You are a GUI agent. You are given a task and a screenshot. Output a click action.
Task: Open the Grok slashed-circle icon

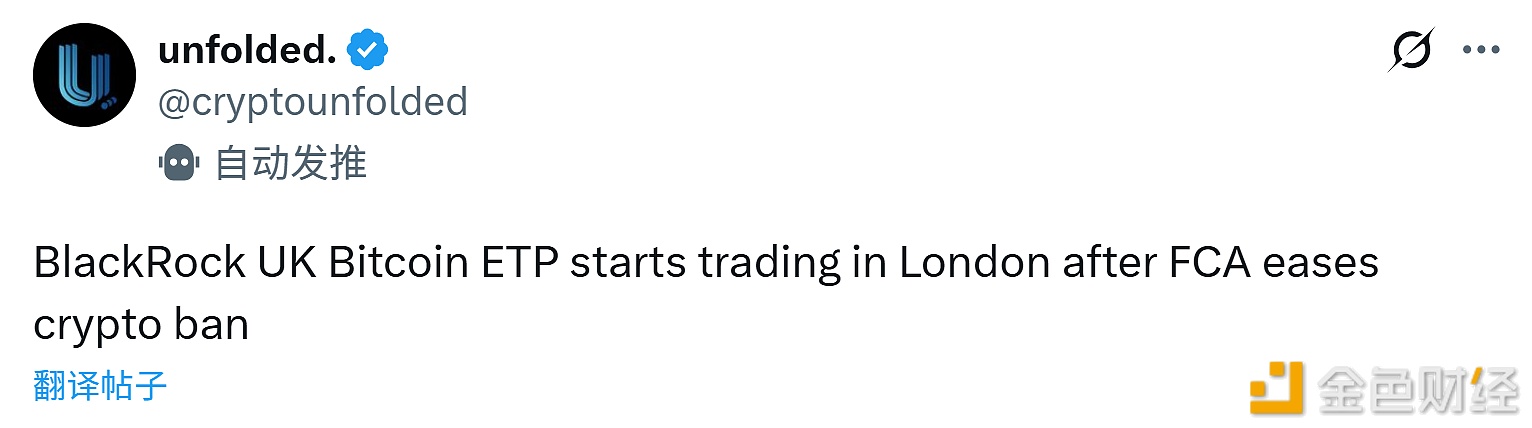click(1410, 50)
